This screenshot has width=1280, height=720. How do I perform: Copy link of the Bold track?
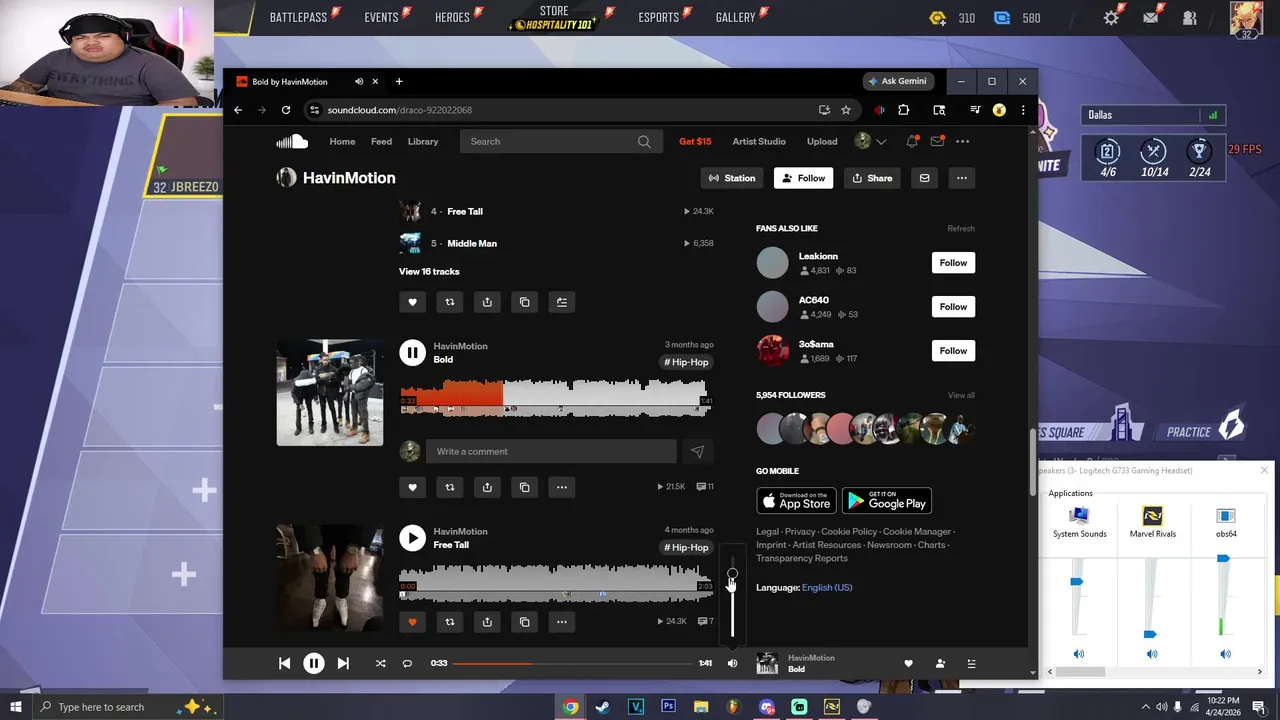coord(524,487)
